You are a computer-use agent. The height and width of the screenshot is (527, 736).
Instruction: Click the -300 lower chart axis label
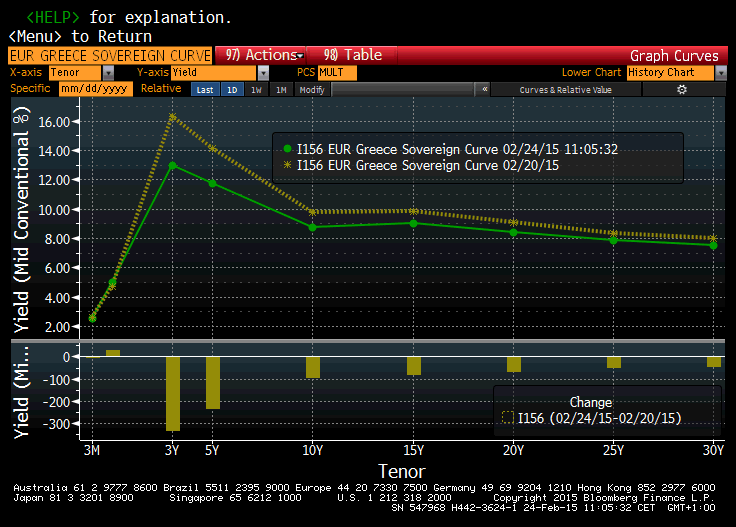click(x=56, y=424)
